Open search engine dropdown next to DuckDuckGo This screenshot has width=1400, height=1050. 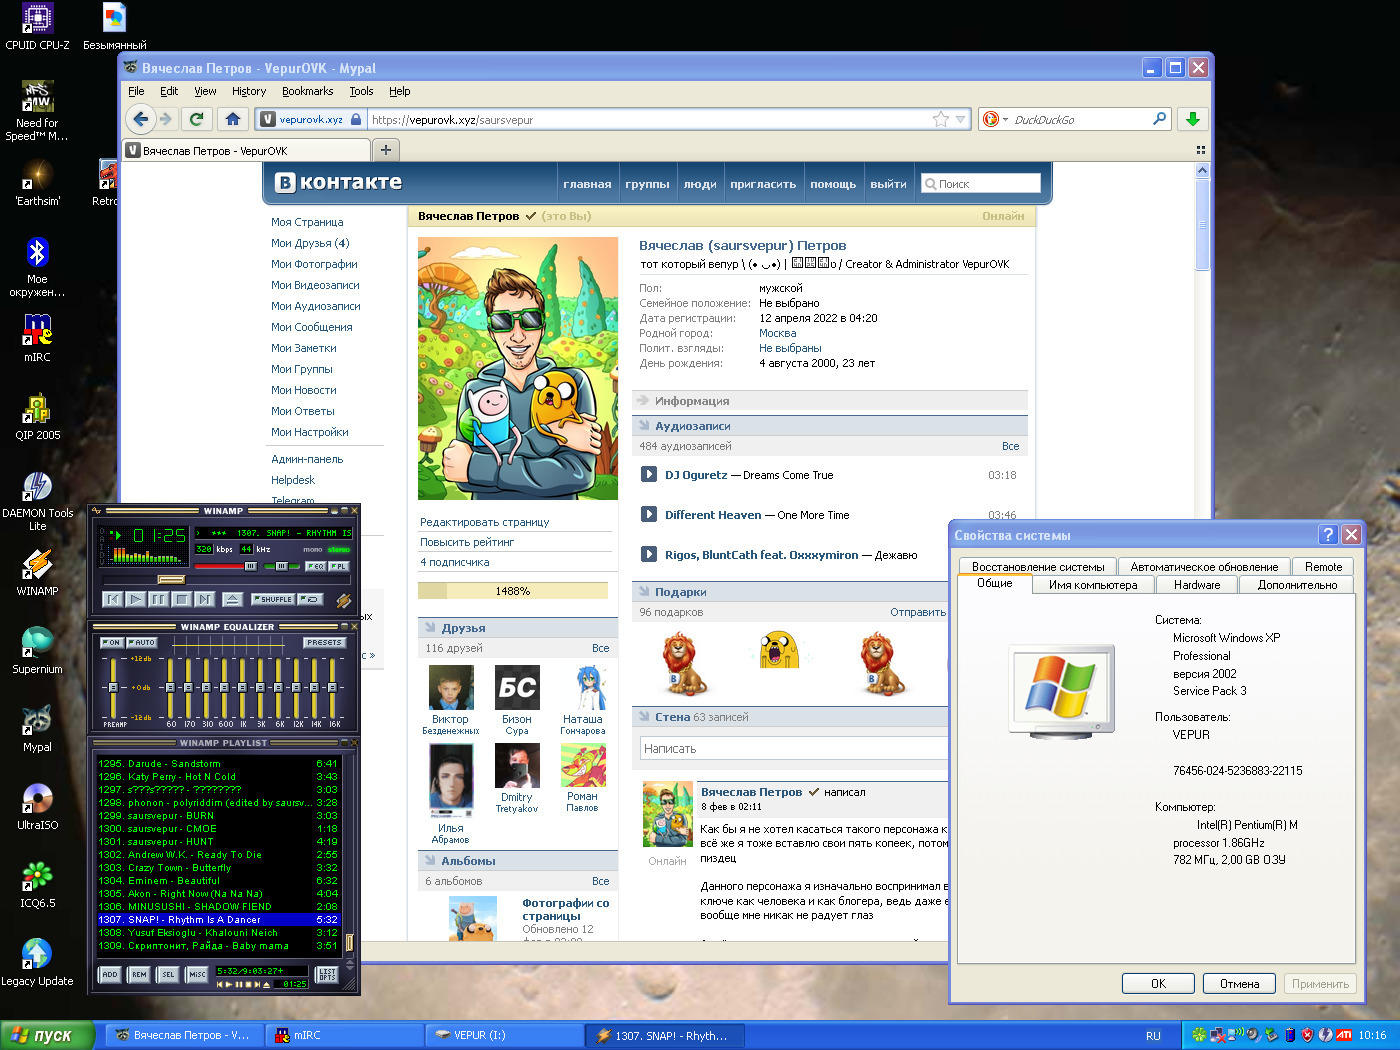click(1005, 119)
